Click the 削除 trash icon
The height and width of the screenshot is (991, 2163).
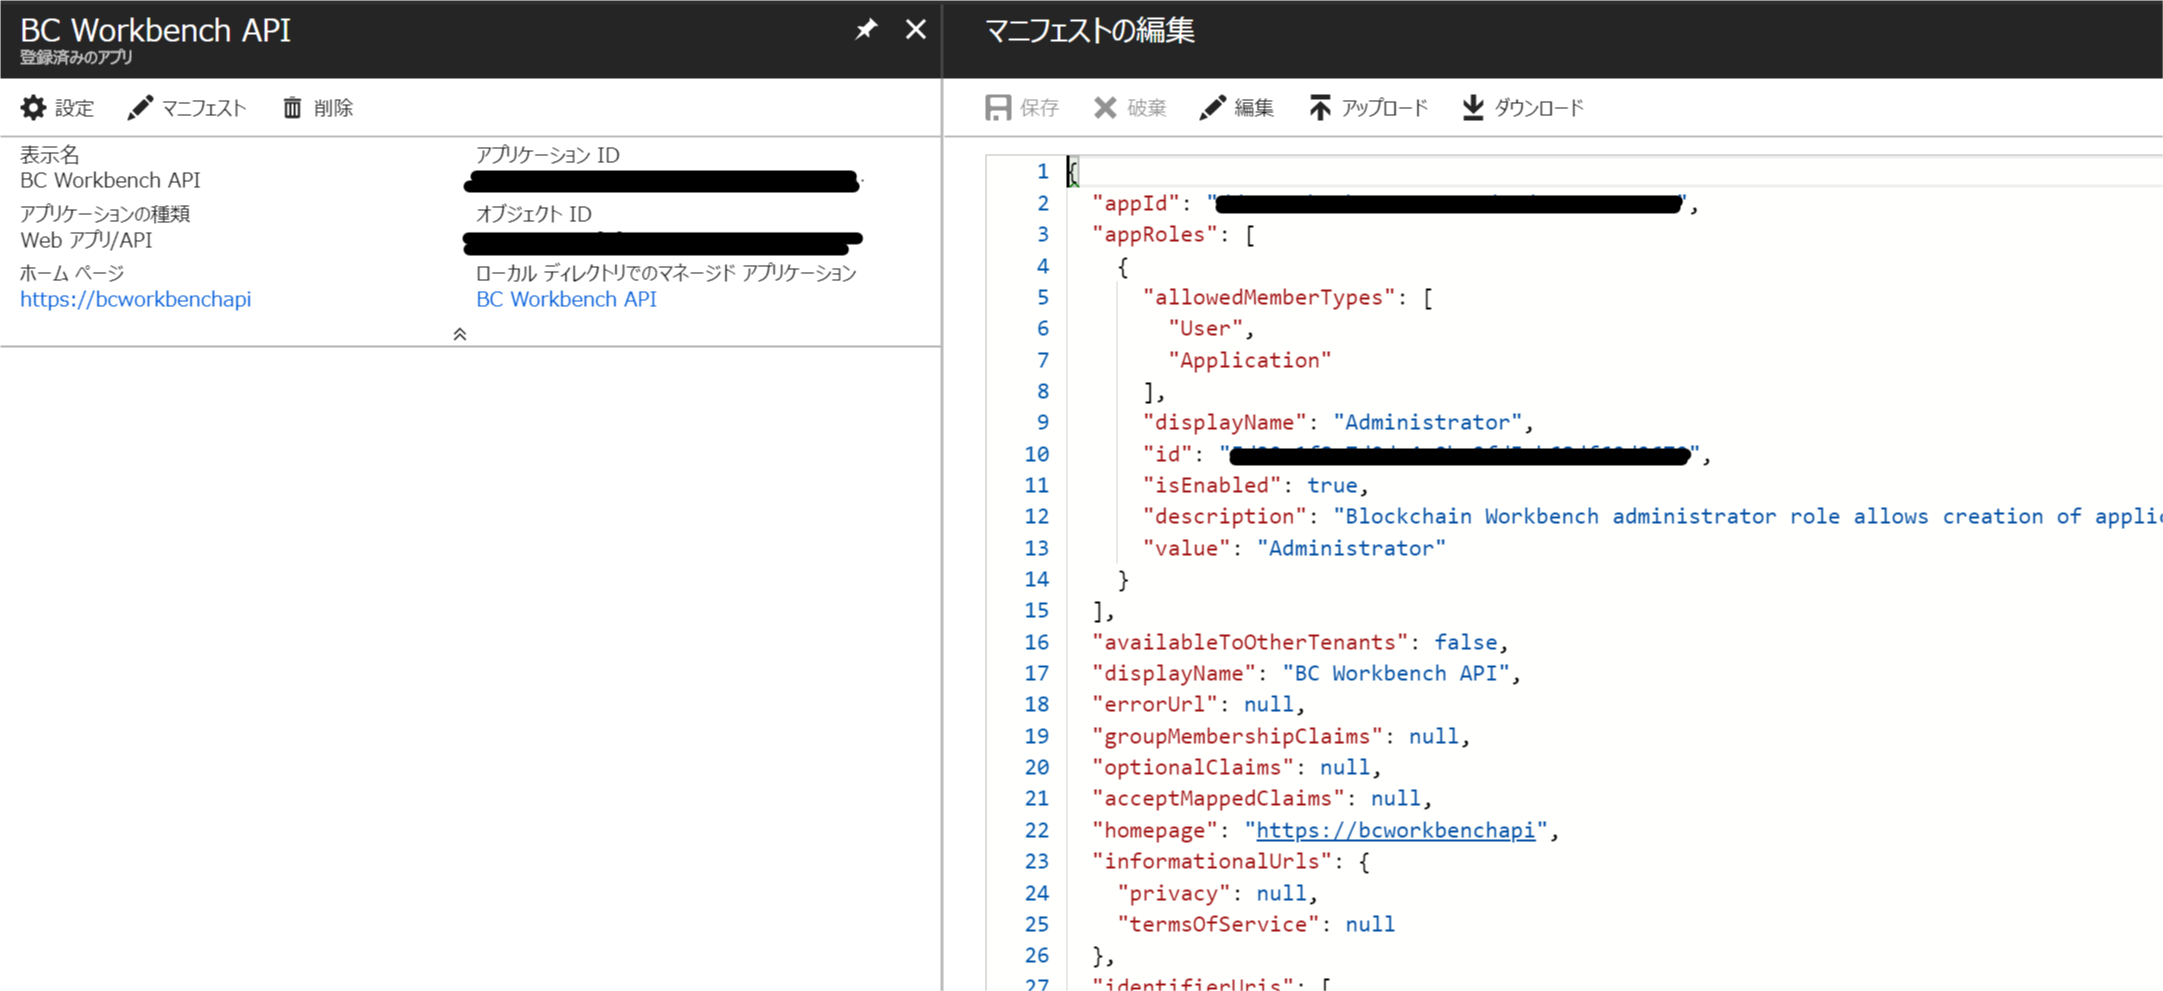click(x=292, y=108)
